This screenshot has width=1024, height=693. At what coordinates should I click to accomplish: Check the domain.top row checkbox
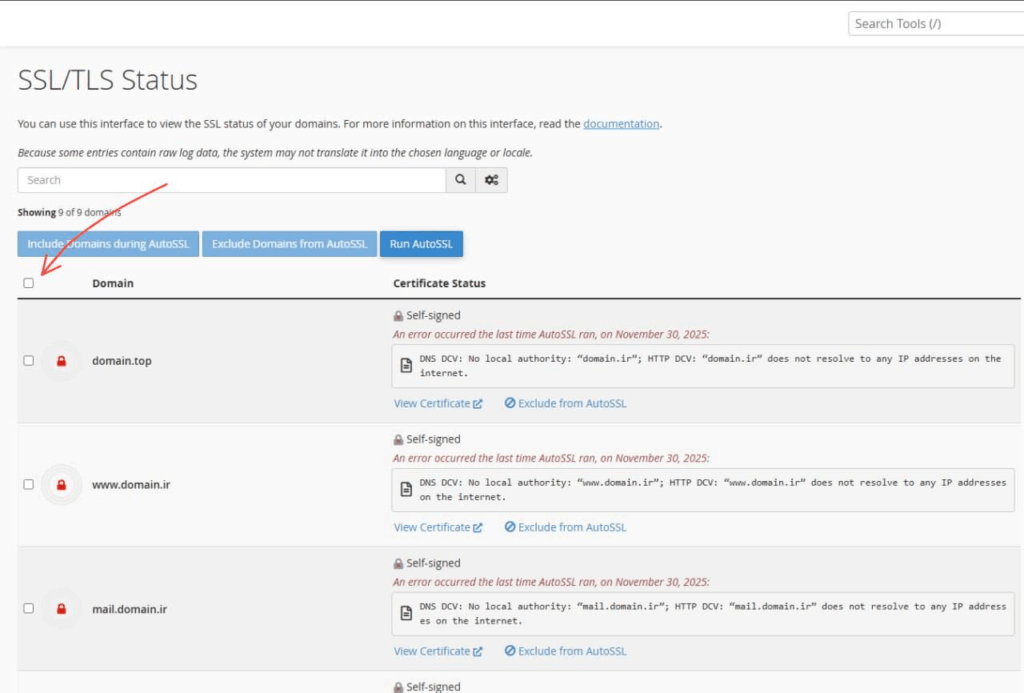point(28,361)
